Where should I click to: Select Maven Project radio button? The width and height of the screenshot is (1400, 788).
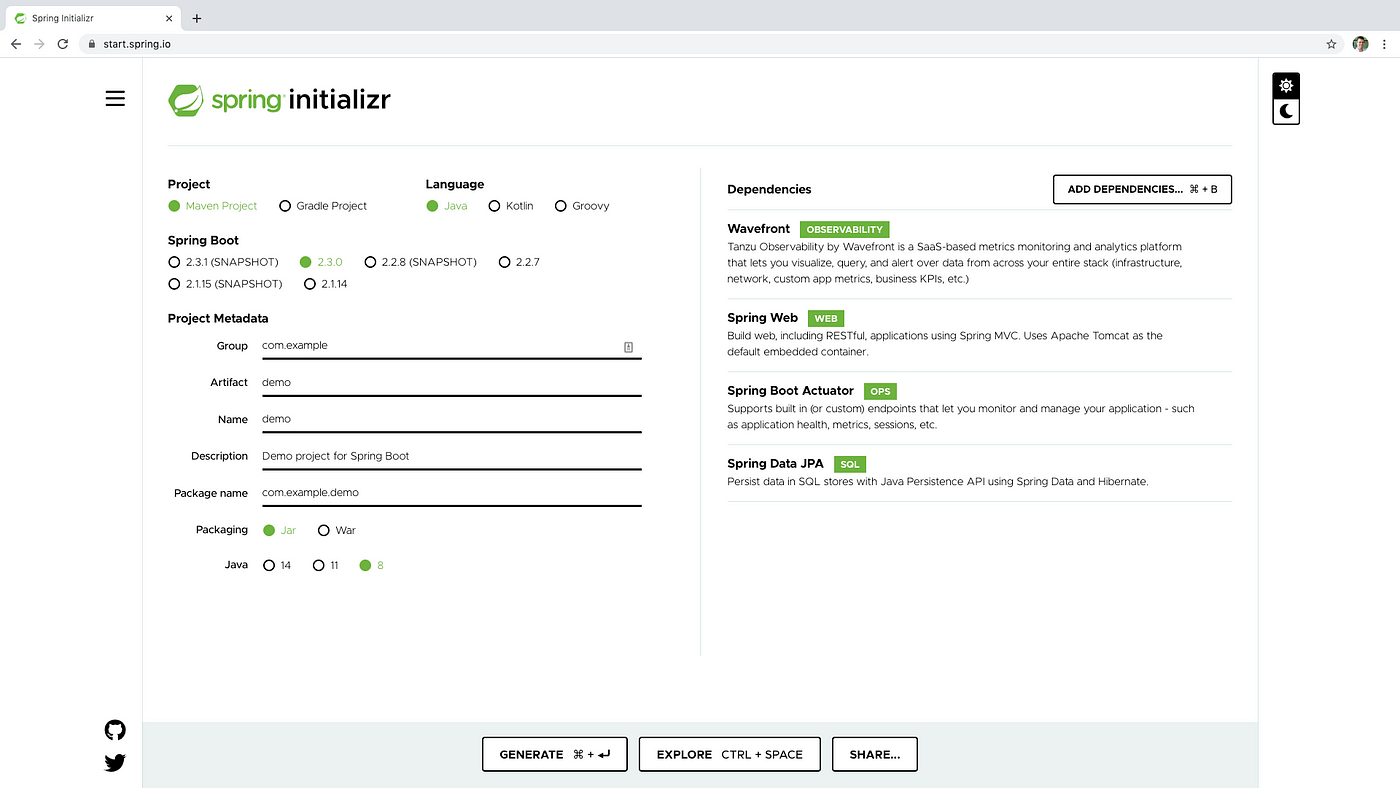(x=213, y=206)
